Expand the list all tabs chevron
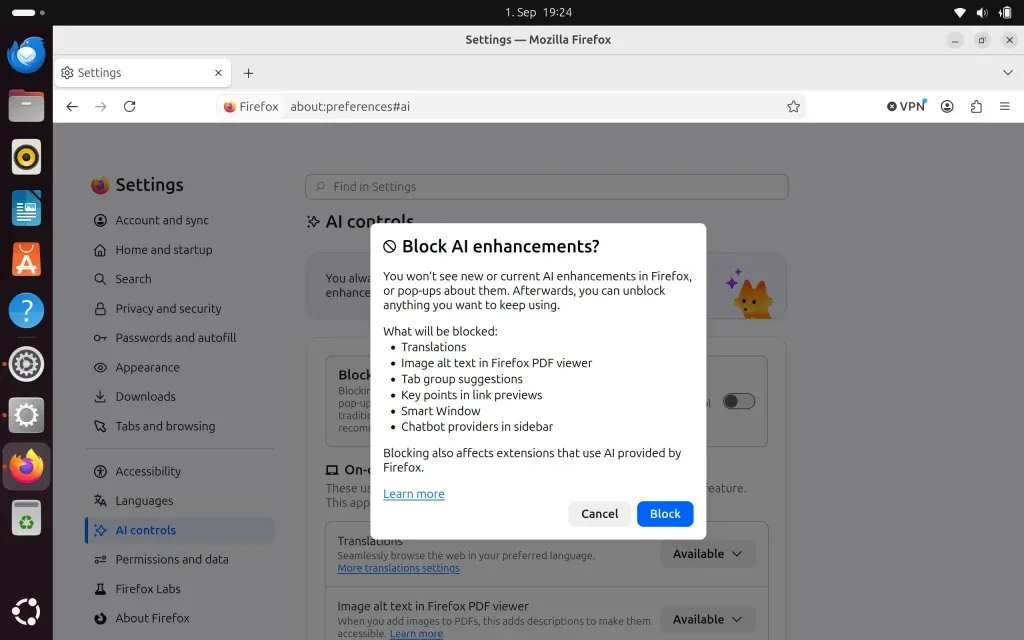 click(x=1007, y=72)
